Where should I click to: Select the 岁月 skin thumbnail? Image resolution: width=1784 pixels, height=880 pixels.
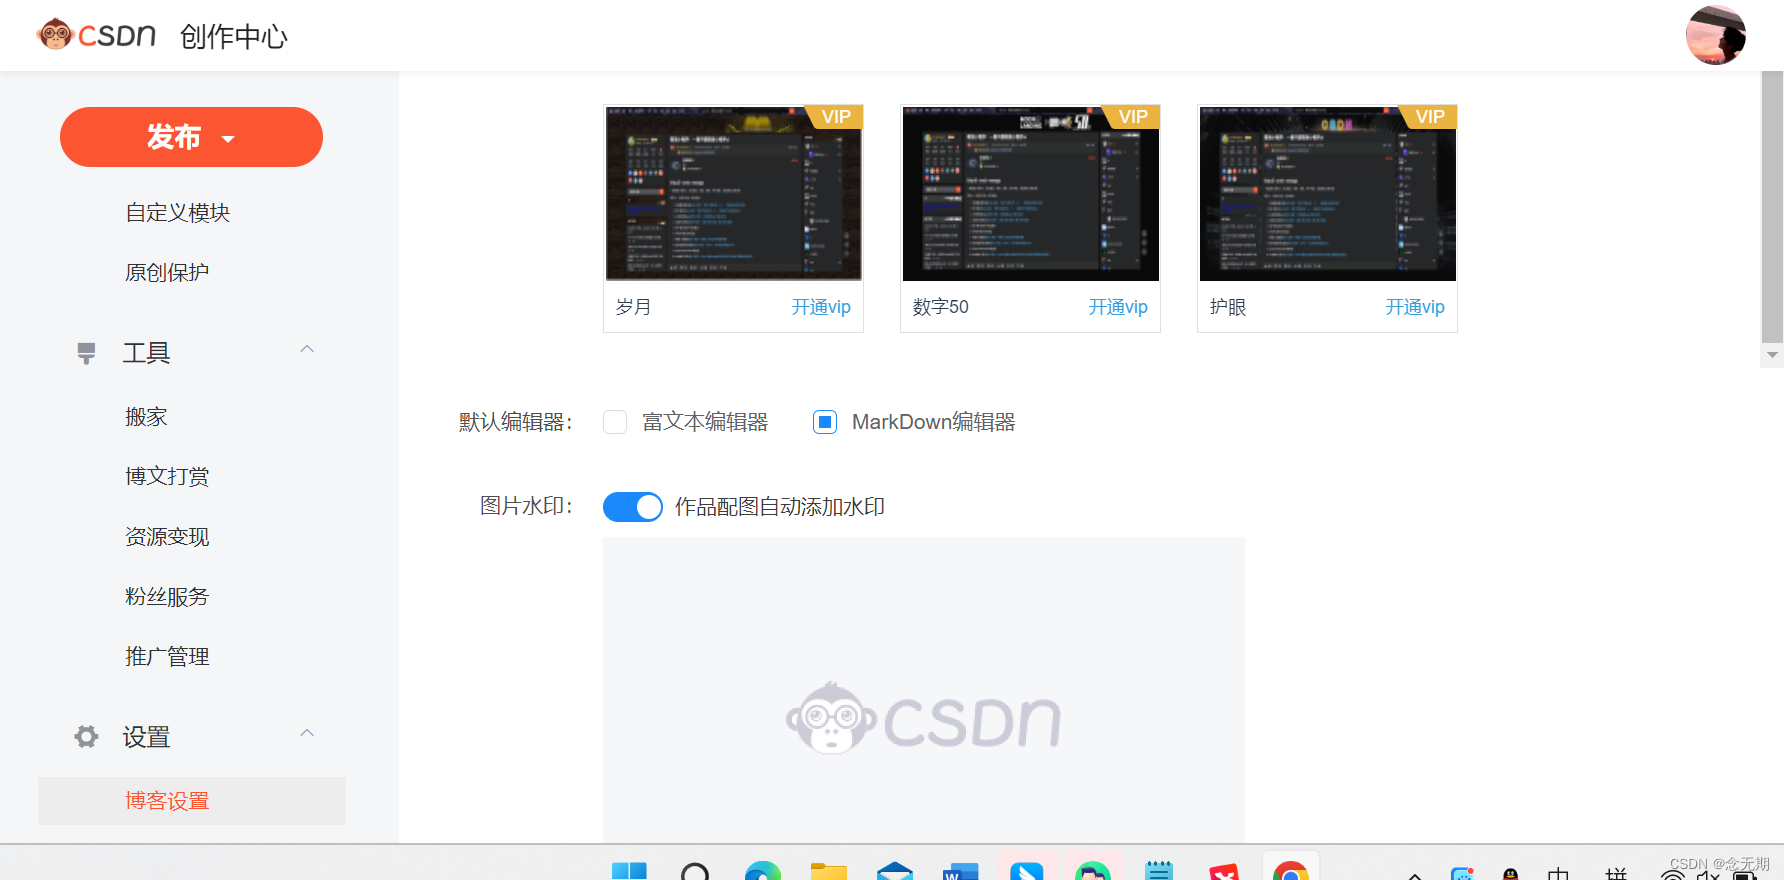733,193
